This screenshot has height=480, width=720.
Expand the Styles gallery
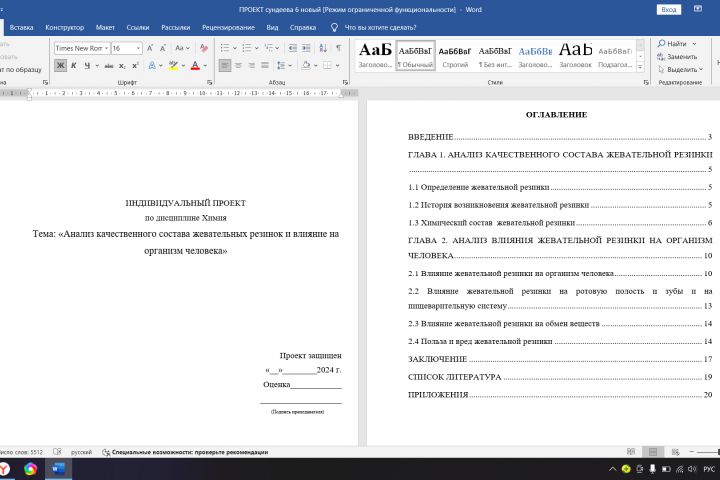coord(641,67)
